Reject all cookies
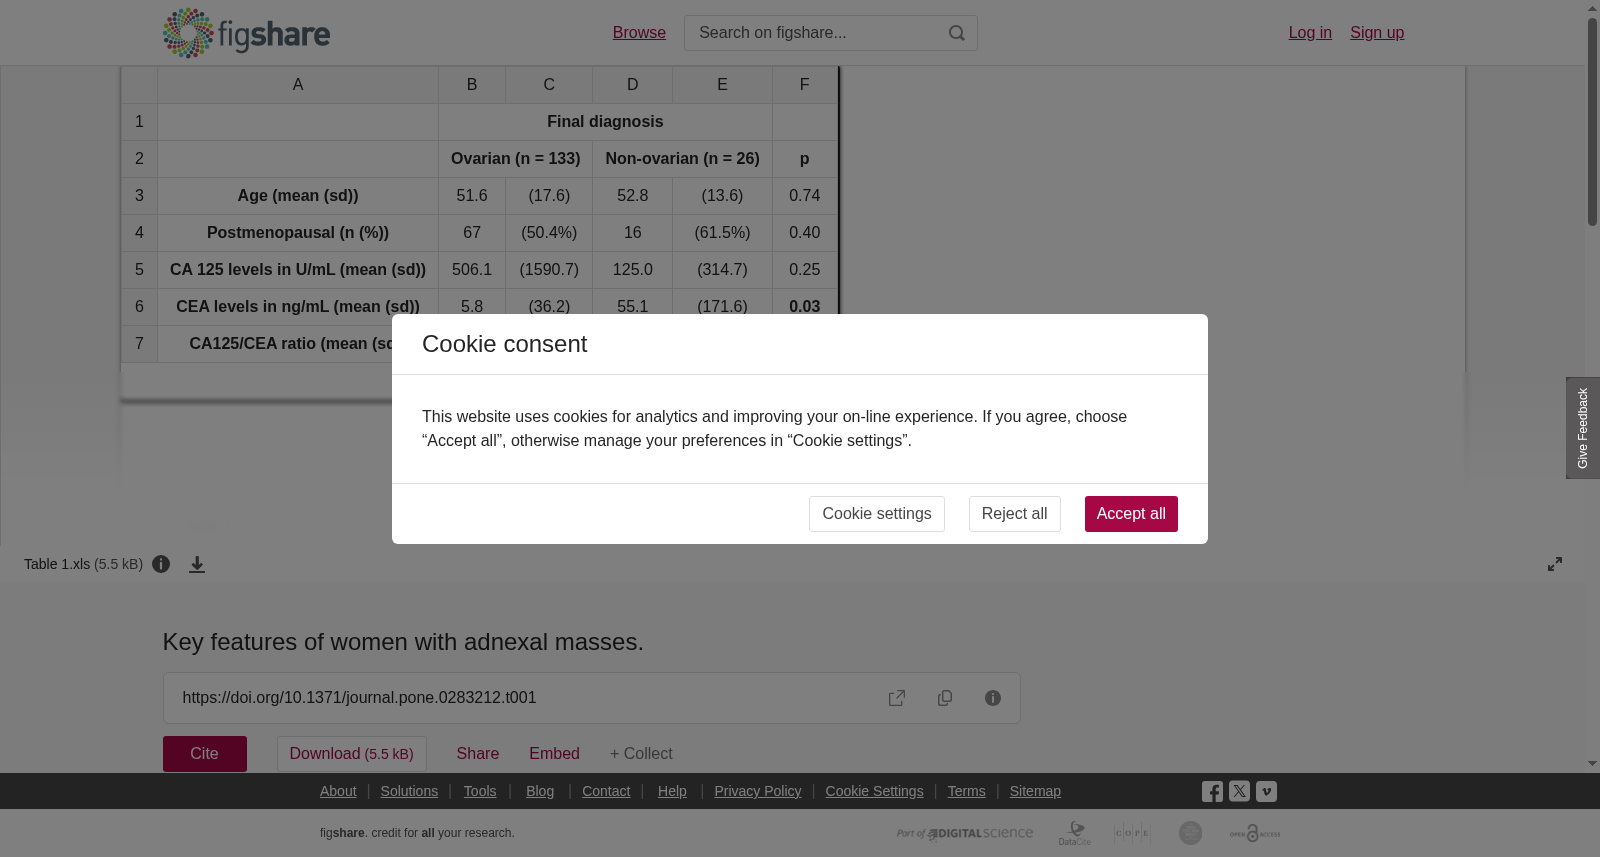 [1014, 514]
